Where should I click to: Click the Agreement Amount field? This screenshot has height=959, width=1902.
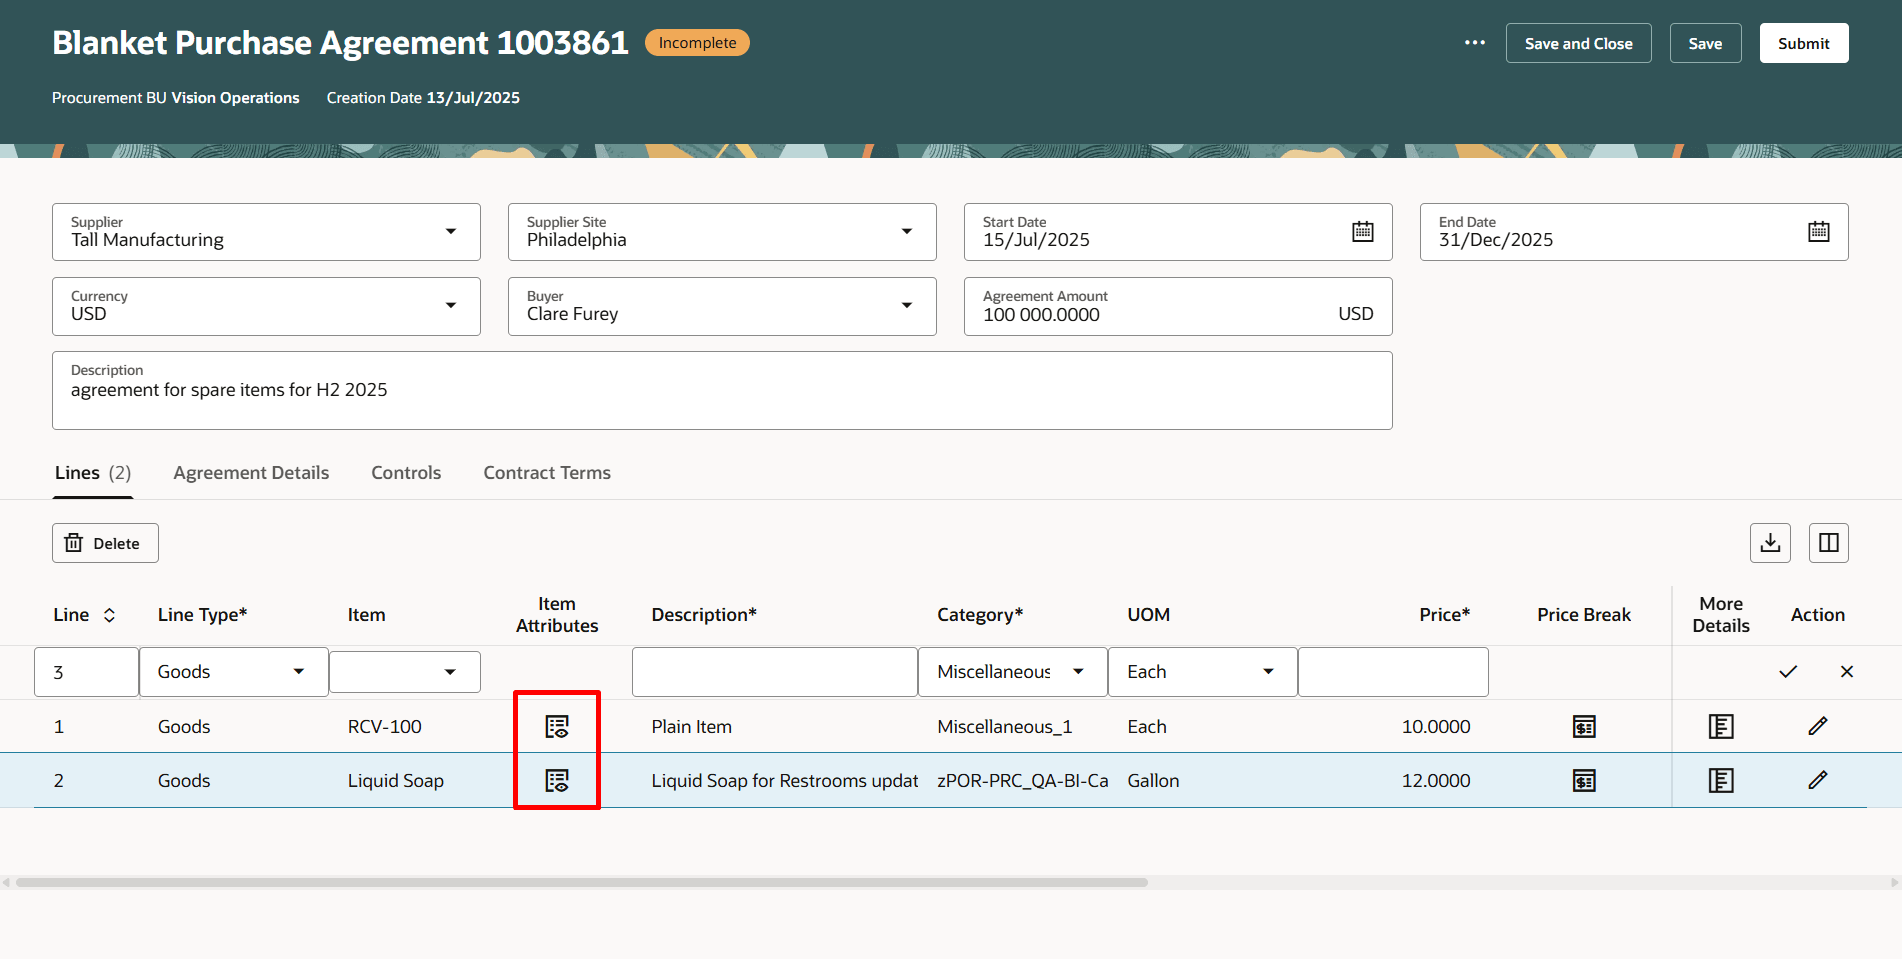[1178, 306]
